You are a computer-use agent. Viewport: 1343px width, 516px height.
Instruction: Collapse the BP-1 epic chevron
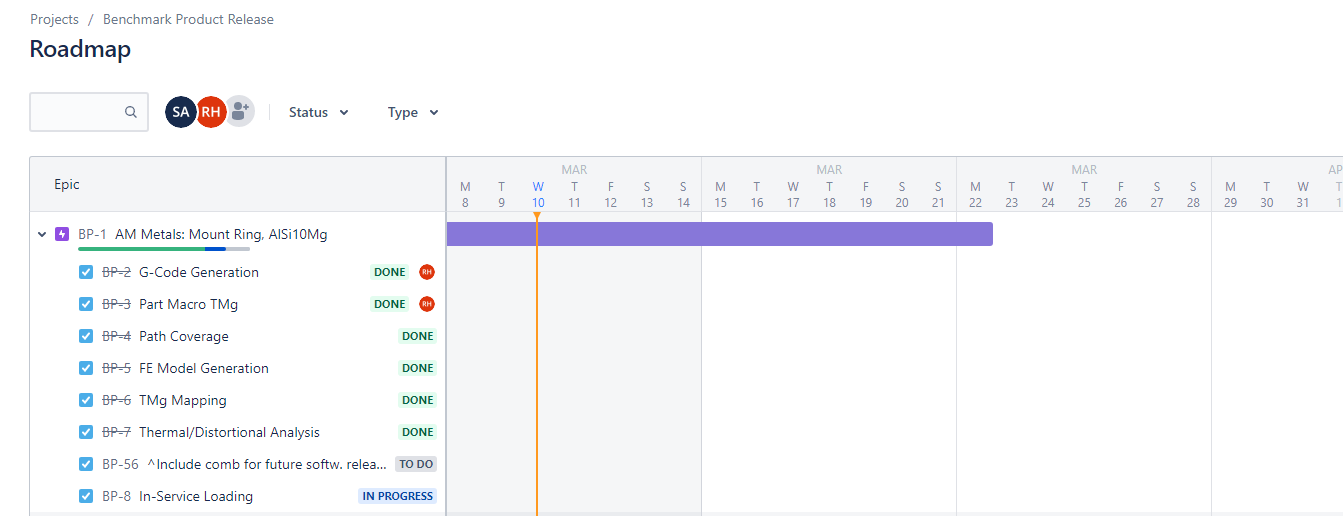click(x=42, y=235)
